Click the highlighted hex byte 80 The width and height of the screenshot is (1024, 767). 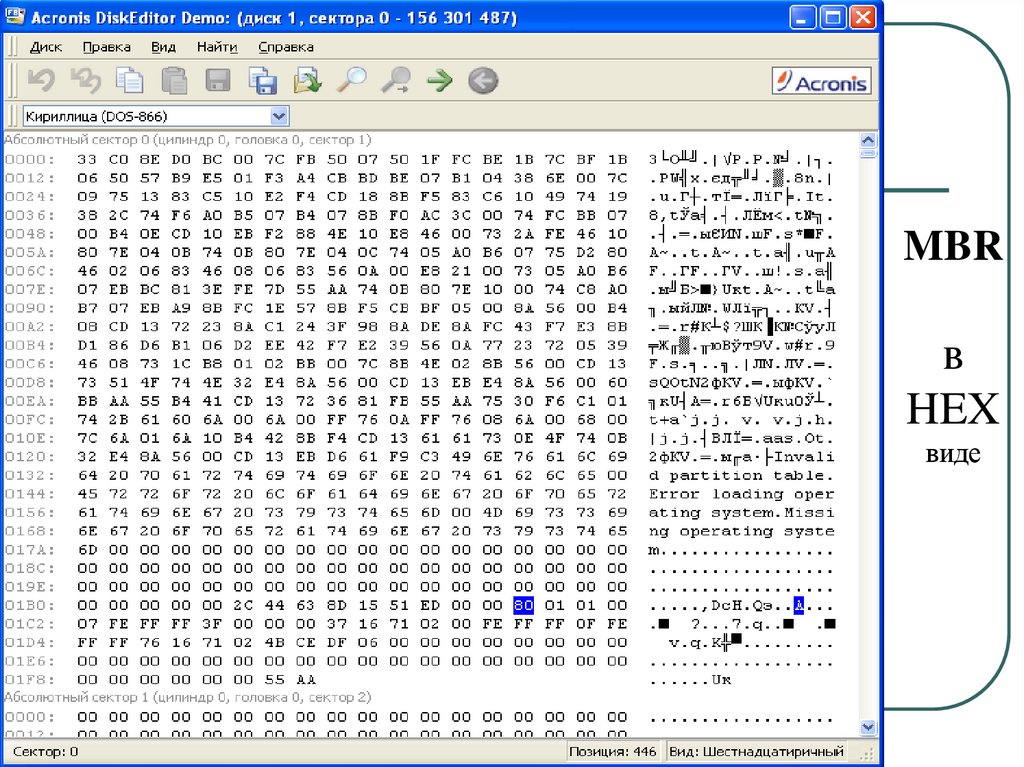[x=524, y=605]
